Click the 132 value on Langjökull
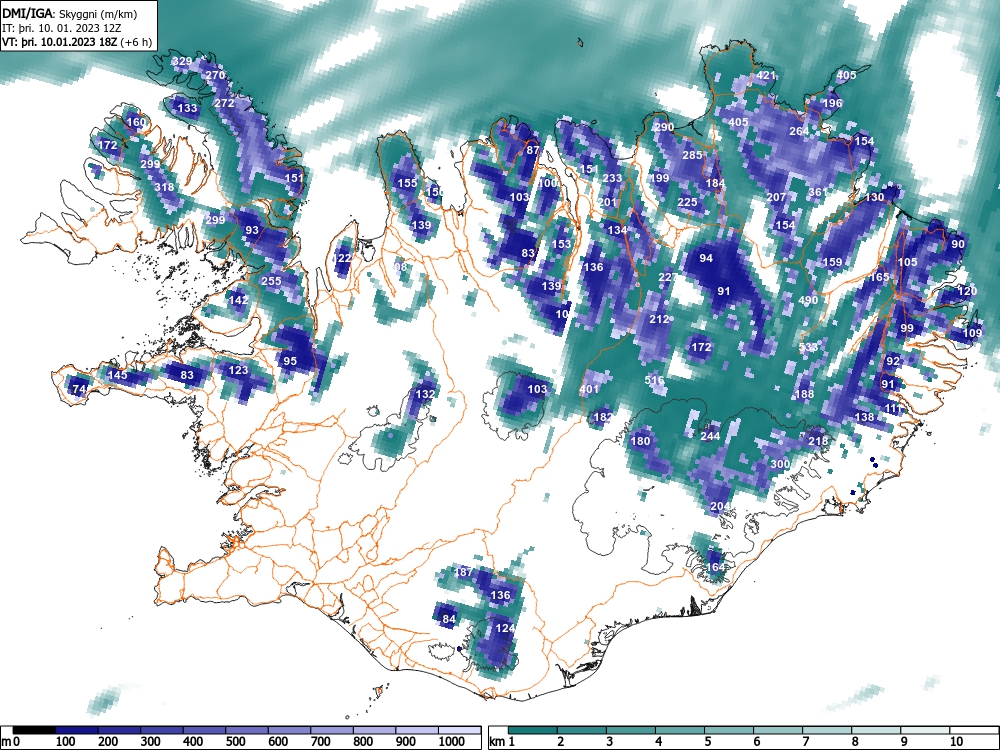 (425, 393)
